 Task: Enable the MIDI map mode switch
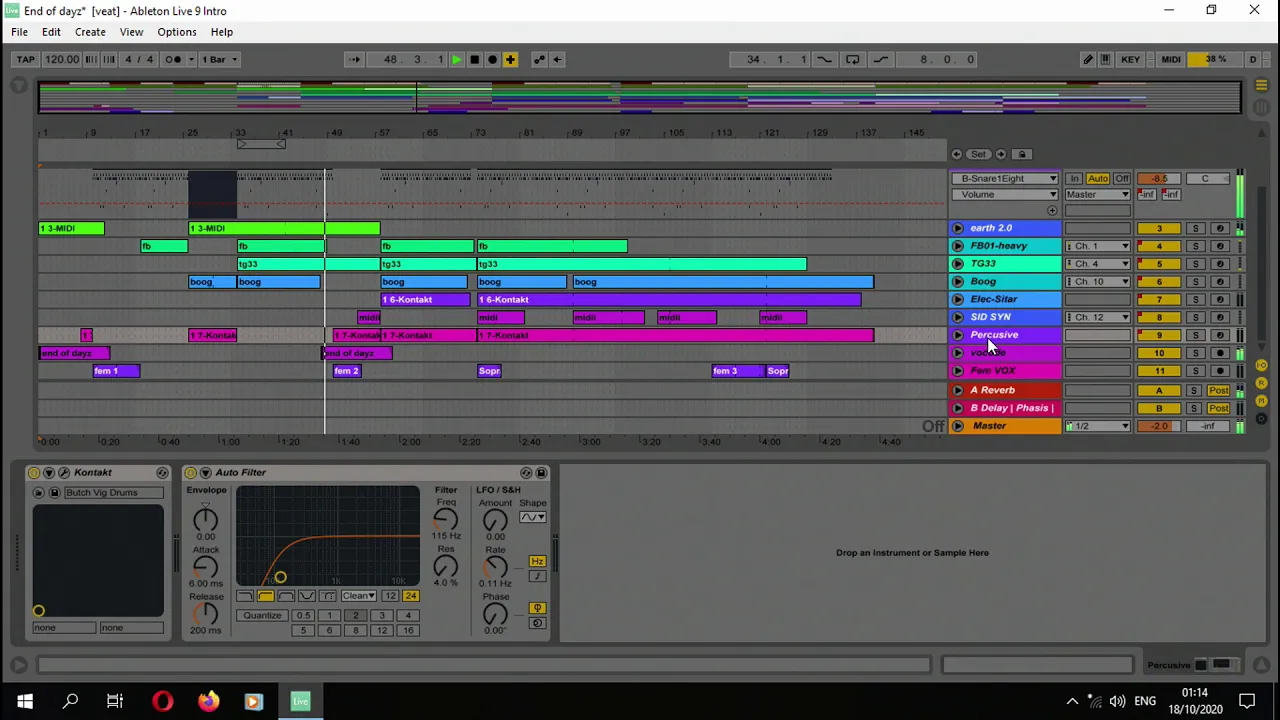1170,59
